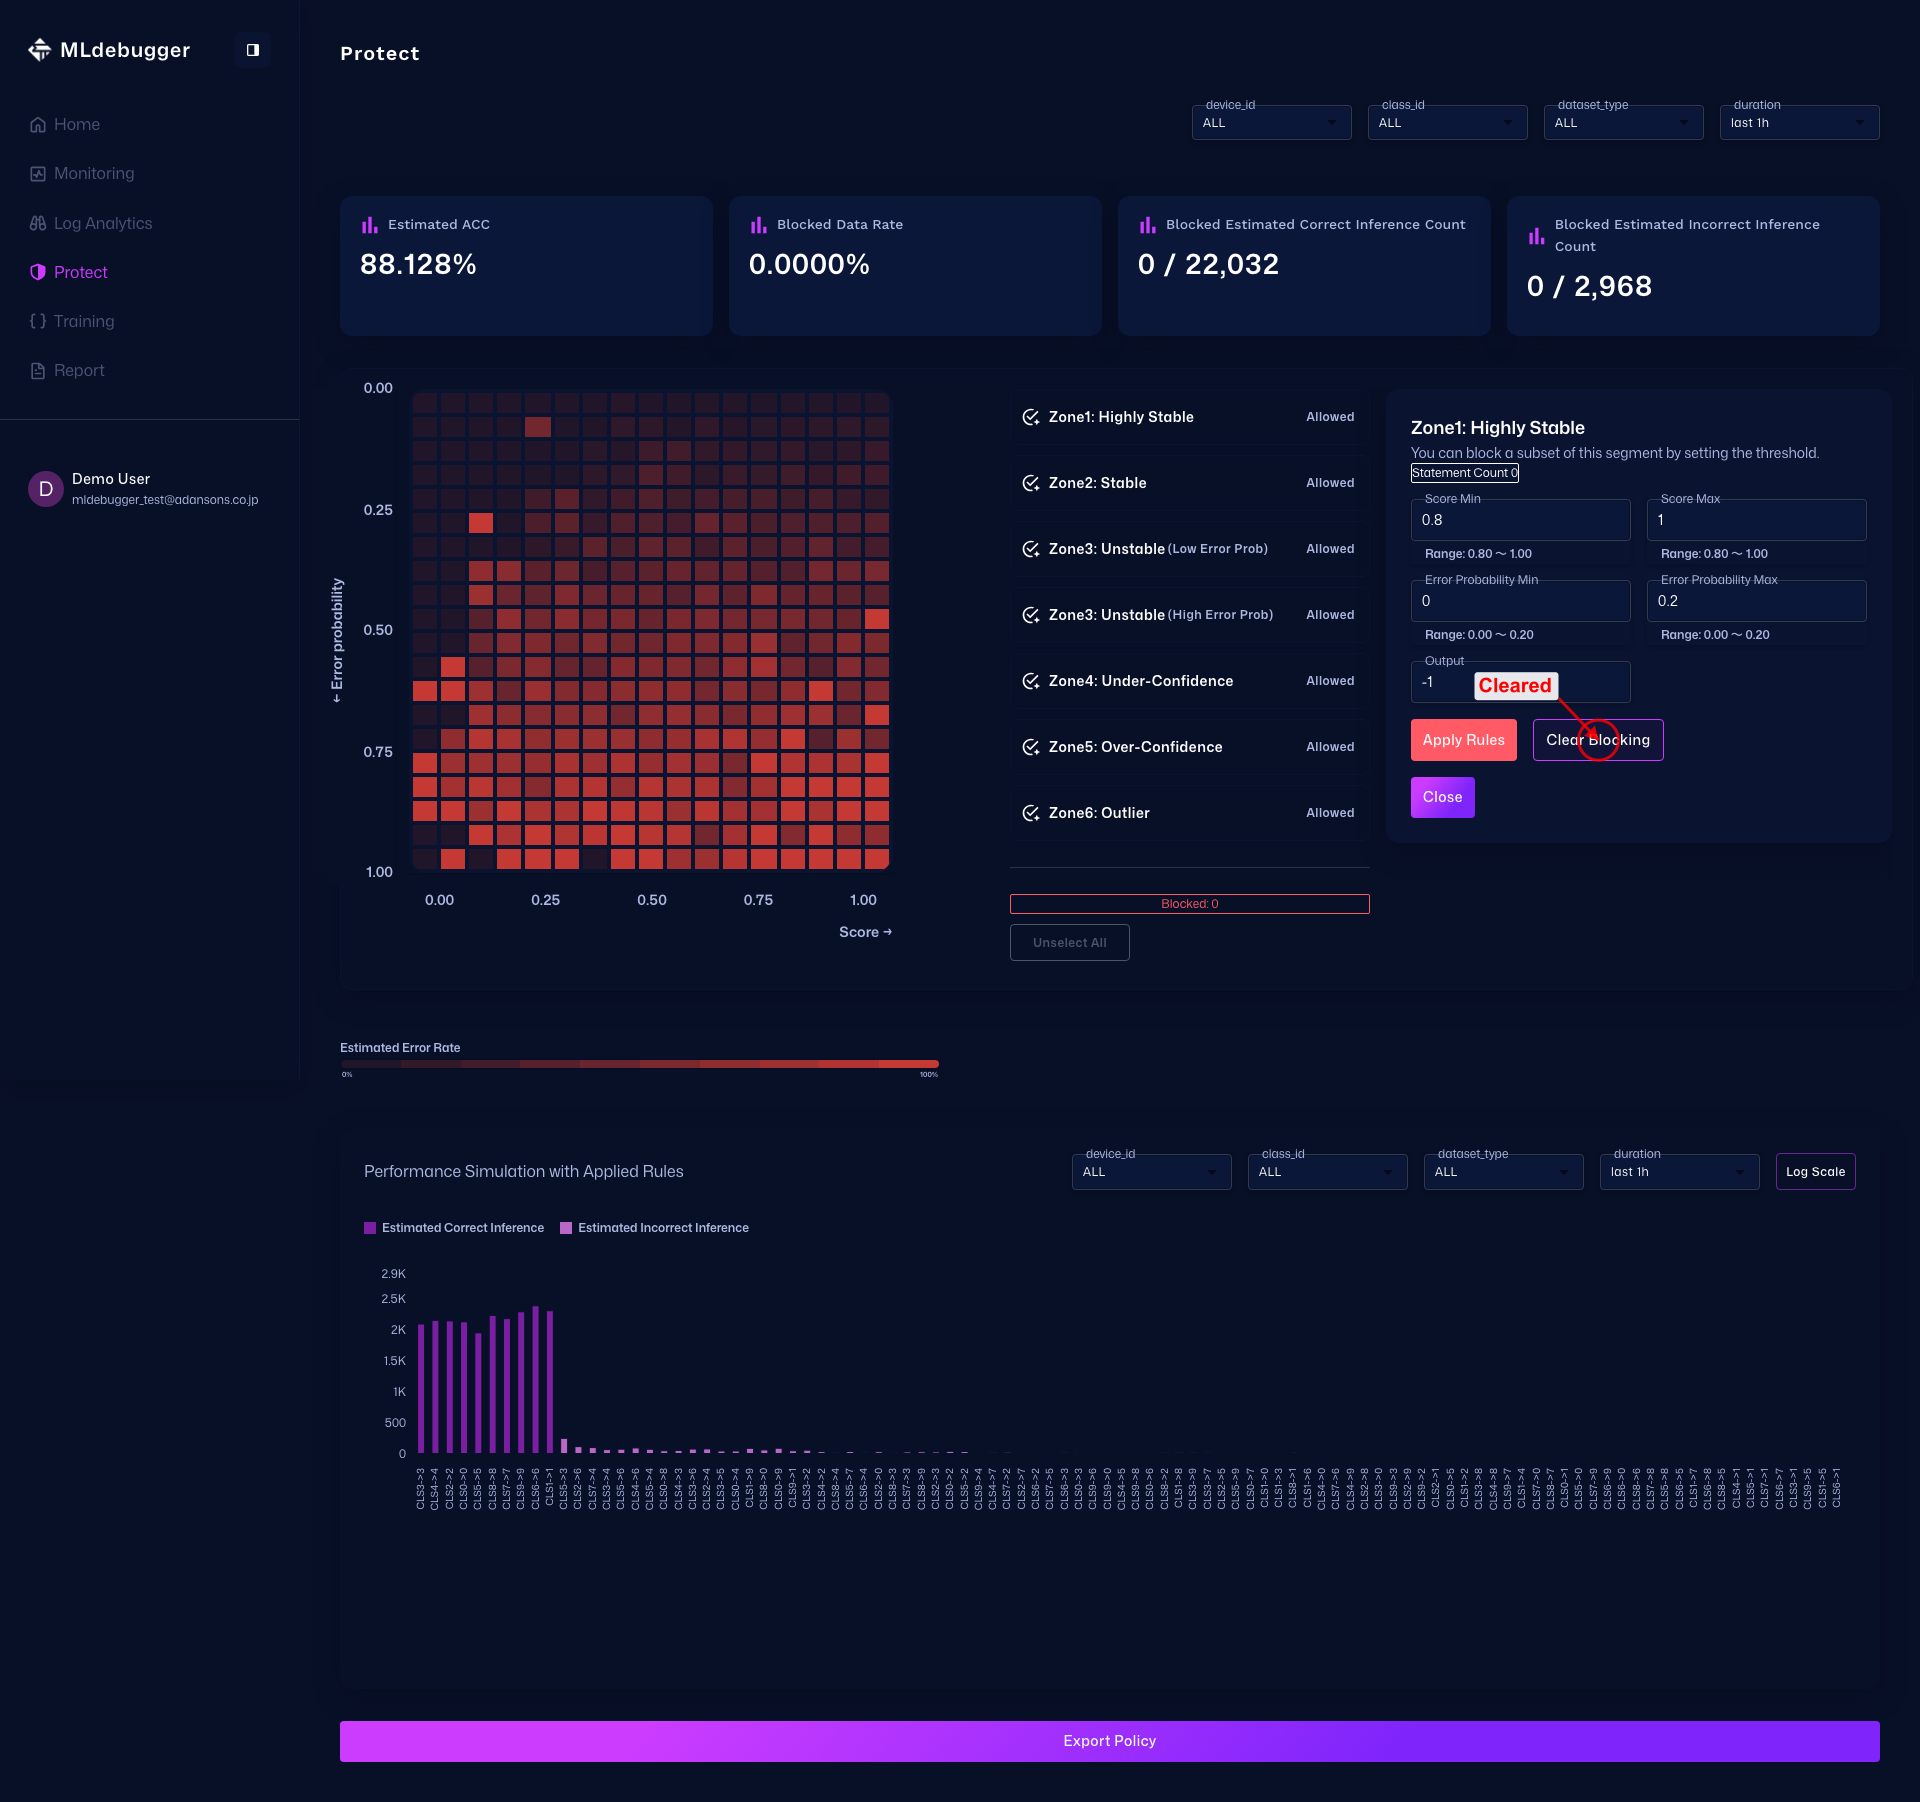Image resolution: width=1920 pixels, height=1802 pixels.
Task: Click the Report document icon
Action: 38,371
